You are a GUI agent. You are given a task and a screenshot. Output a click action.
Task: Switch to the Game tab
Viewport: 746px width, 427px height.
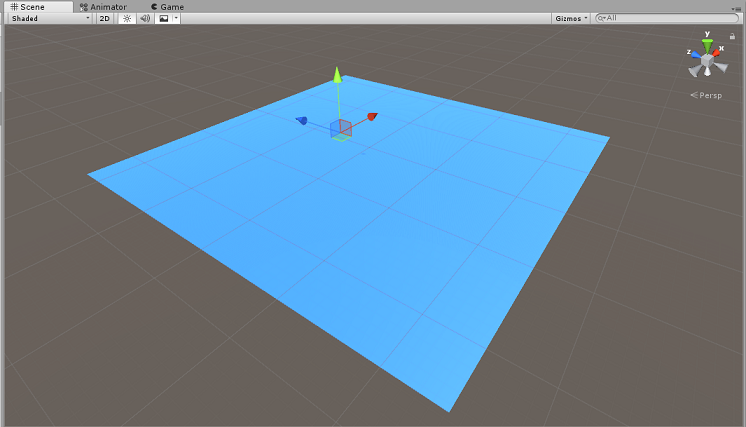[167, 6]
